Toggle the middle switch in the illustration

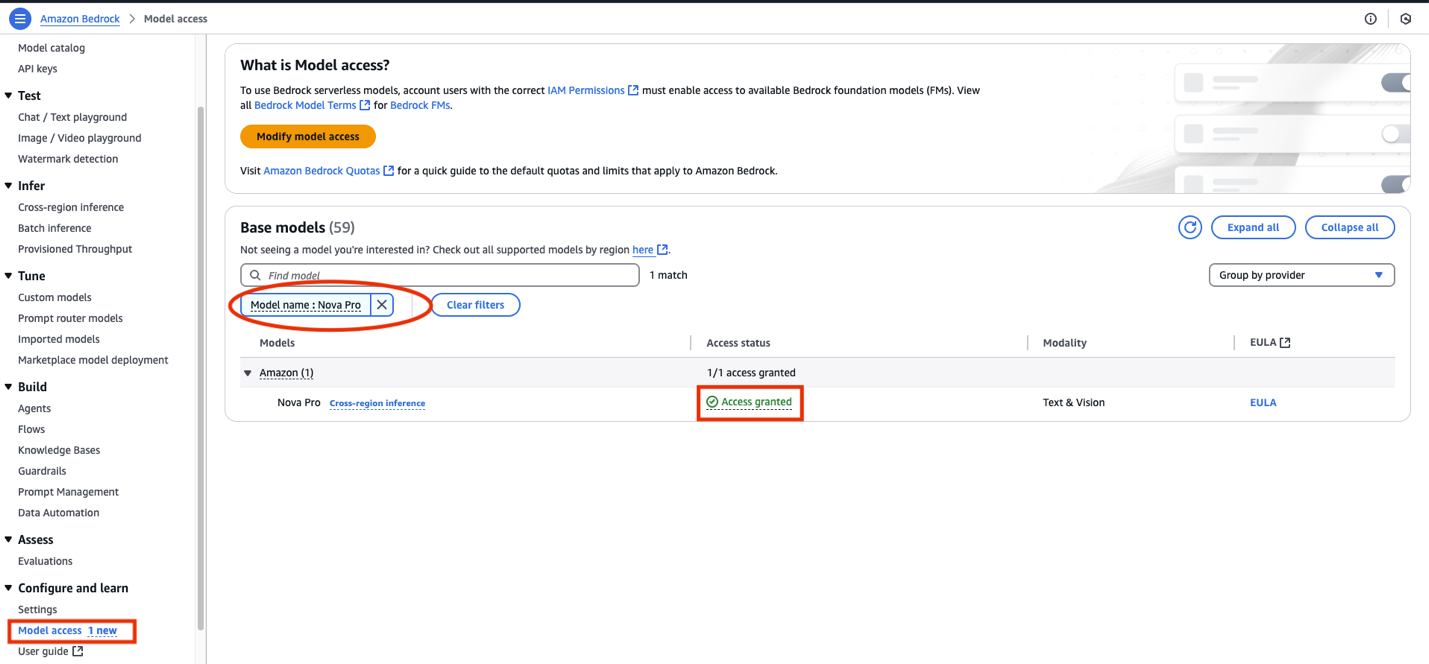tap(1395, 134)
